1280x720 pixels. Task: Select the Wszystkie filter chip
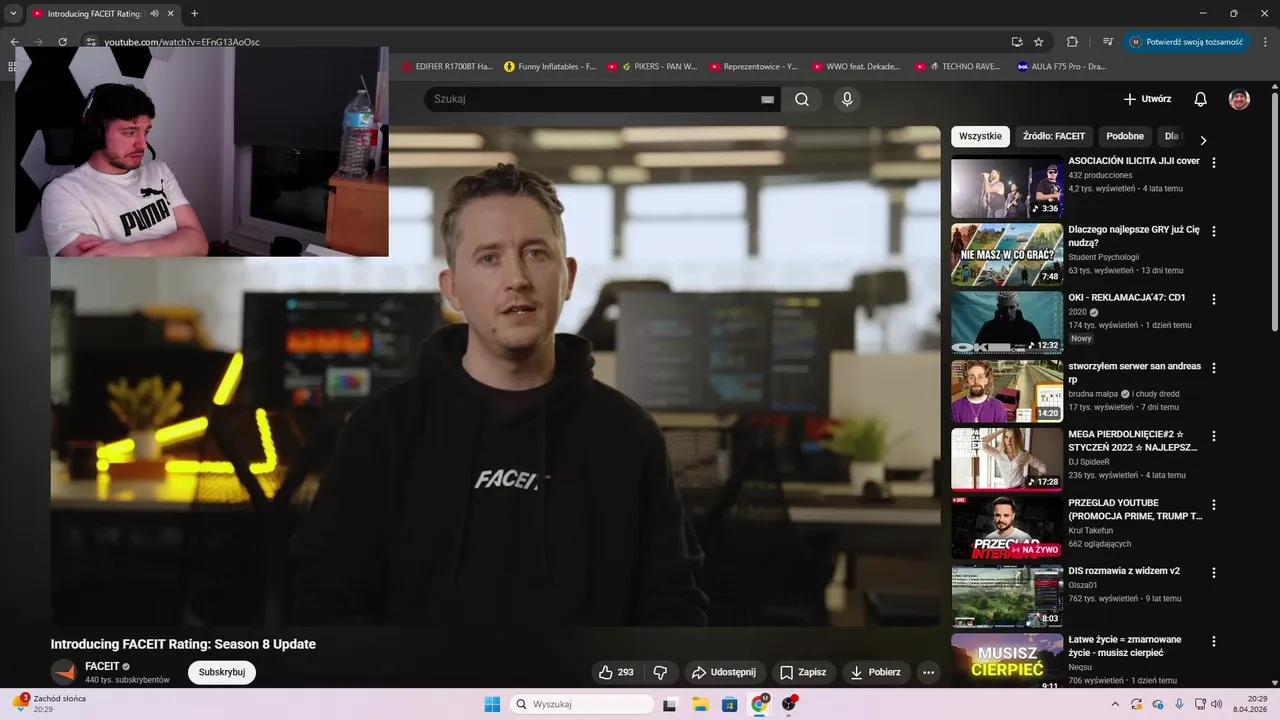click(980, 136)
